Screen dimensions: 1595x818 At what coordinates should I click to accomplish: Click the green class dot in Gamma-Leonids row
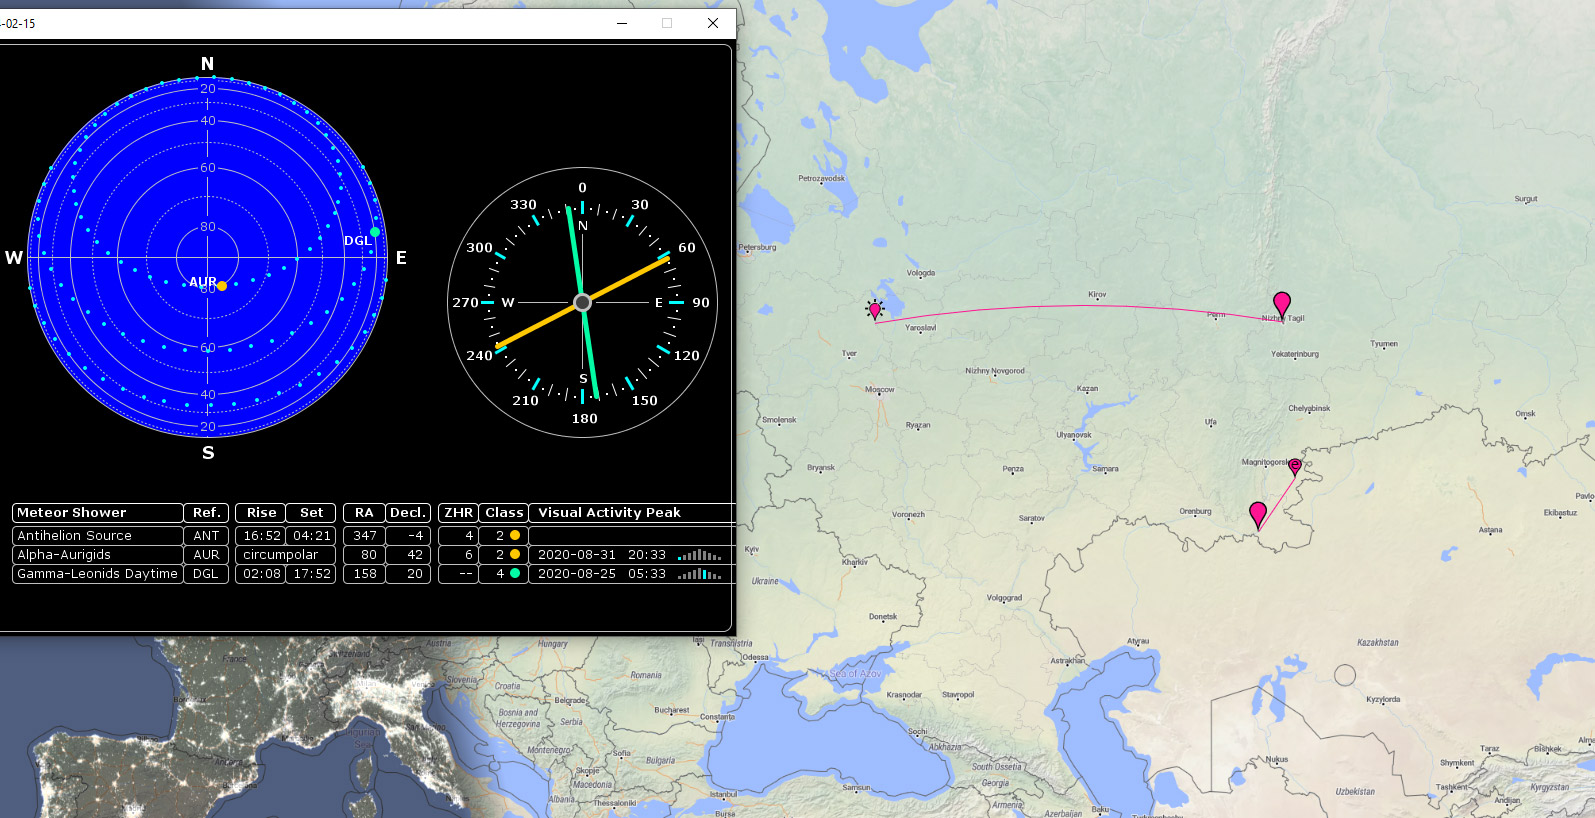(515, 573)
